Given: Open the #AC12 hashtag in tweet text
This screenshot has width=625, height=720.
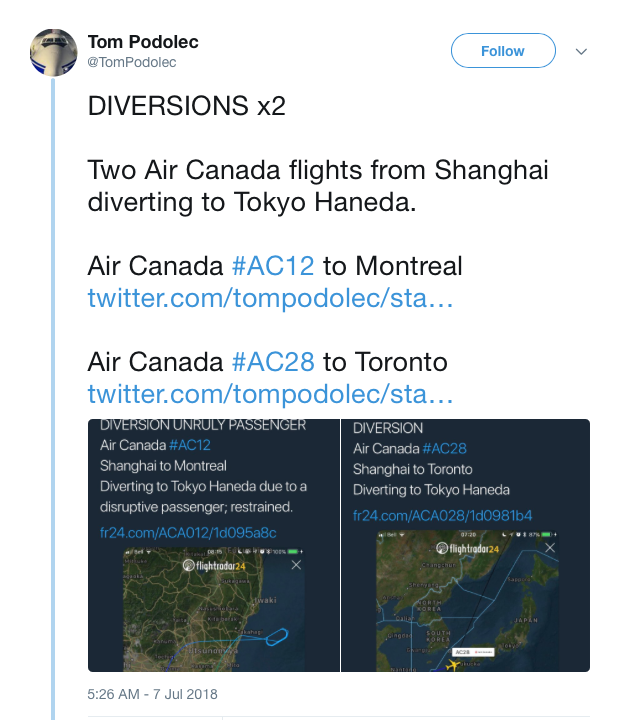Looking at the screenshot, I should tap(273, 266).
